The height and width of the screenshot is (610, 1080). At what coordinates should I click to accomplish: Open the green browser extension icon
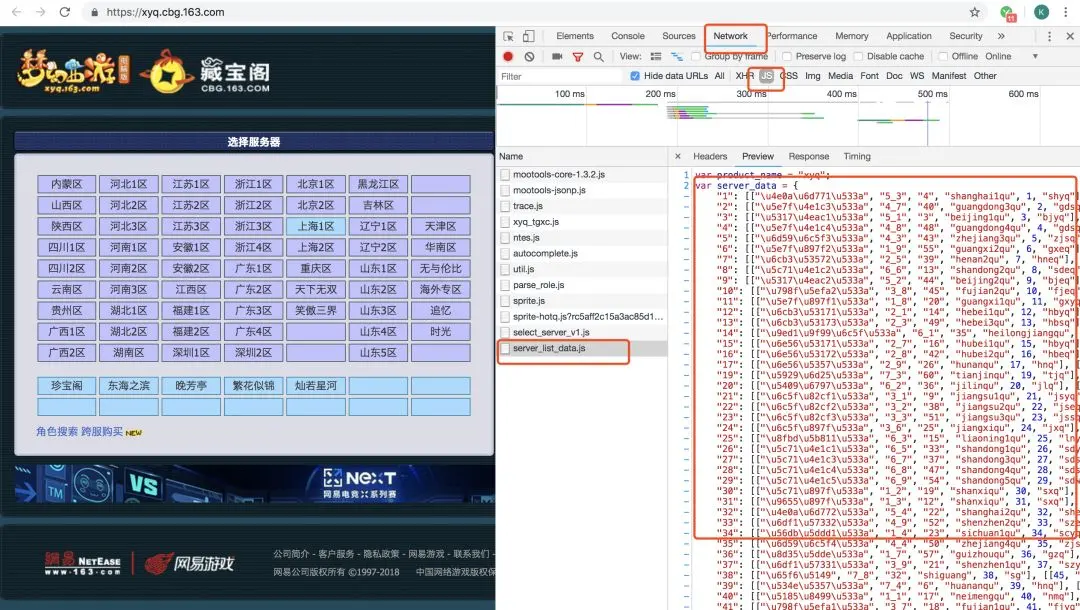[x=1007, y=12]
